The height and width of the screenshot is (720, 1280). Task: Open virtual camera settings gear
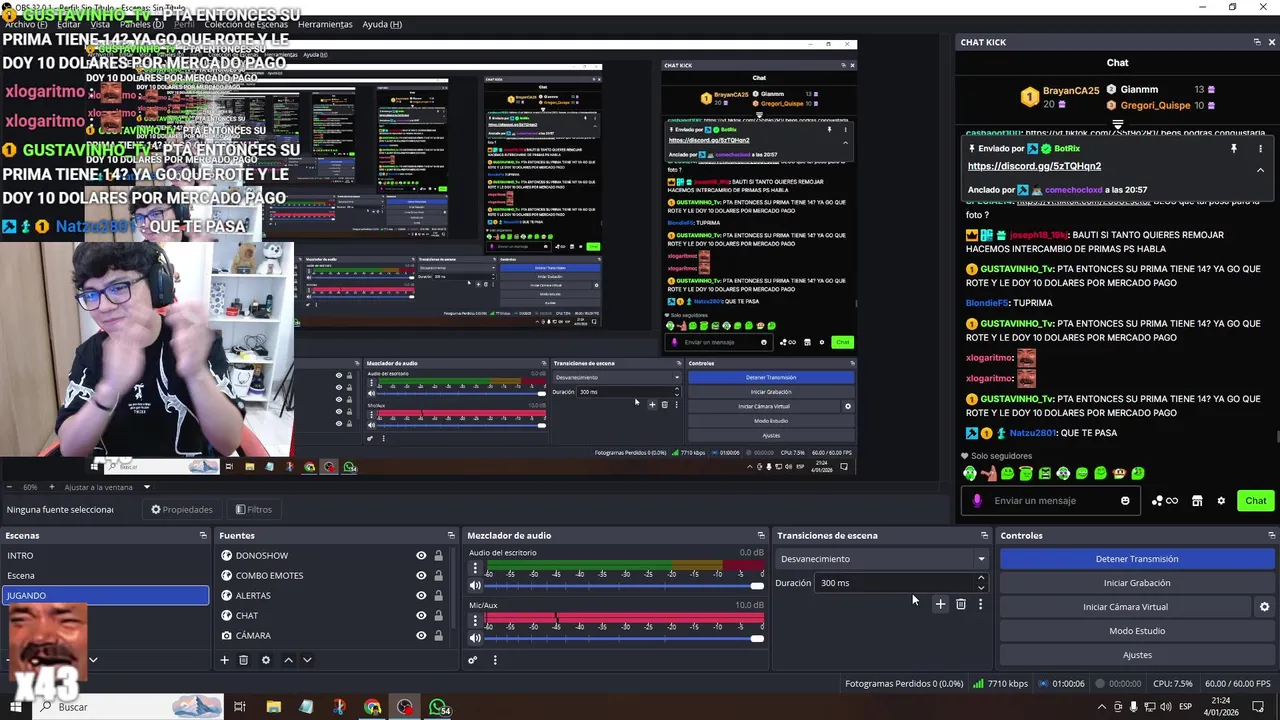[1264, 607]
